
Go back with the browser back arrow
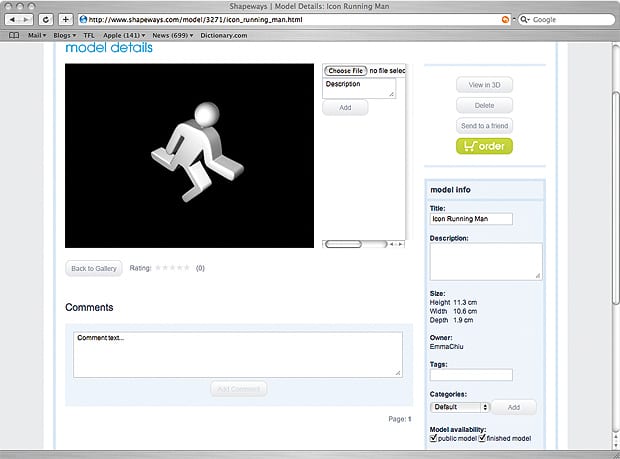pyautogui.click(x=12, y=19)
